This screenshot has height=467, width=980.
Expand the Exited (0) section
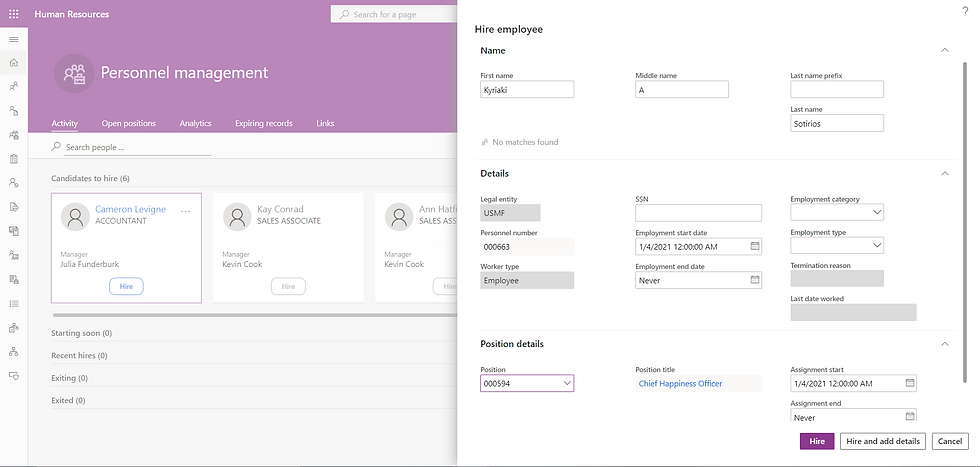[x=68, y=400]
